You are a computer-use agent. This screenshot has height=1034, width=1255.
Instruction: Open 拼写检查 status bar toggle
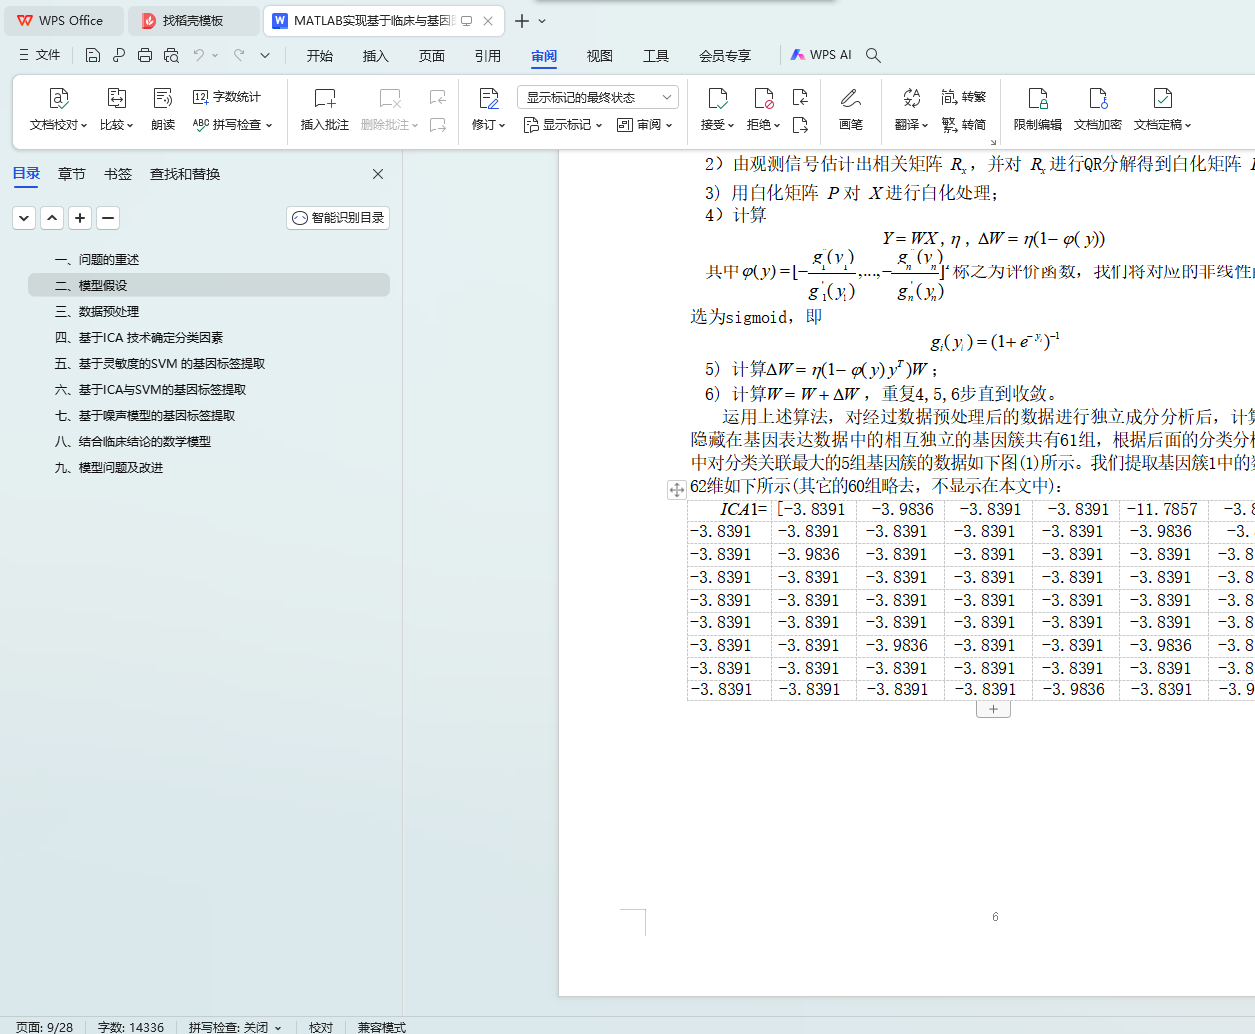(x=235, y=1027)
